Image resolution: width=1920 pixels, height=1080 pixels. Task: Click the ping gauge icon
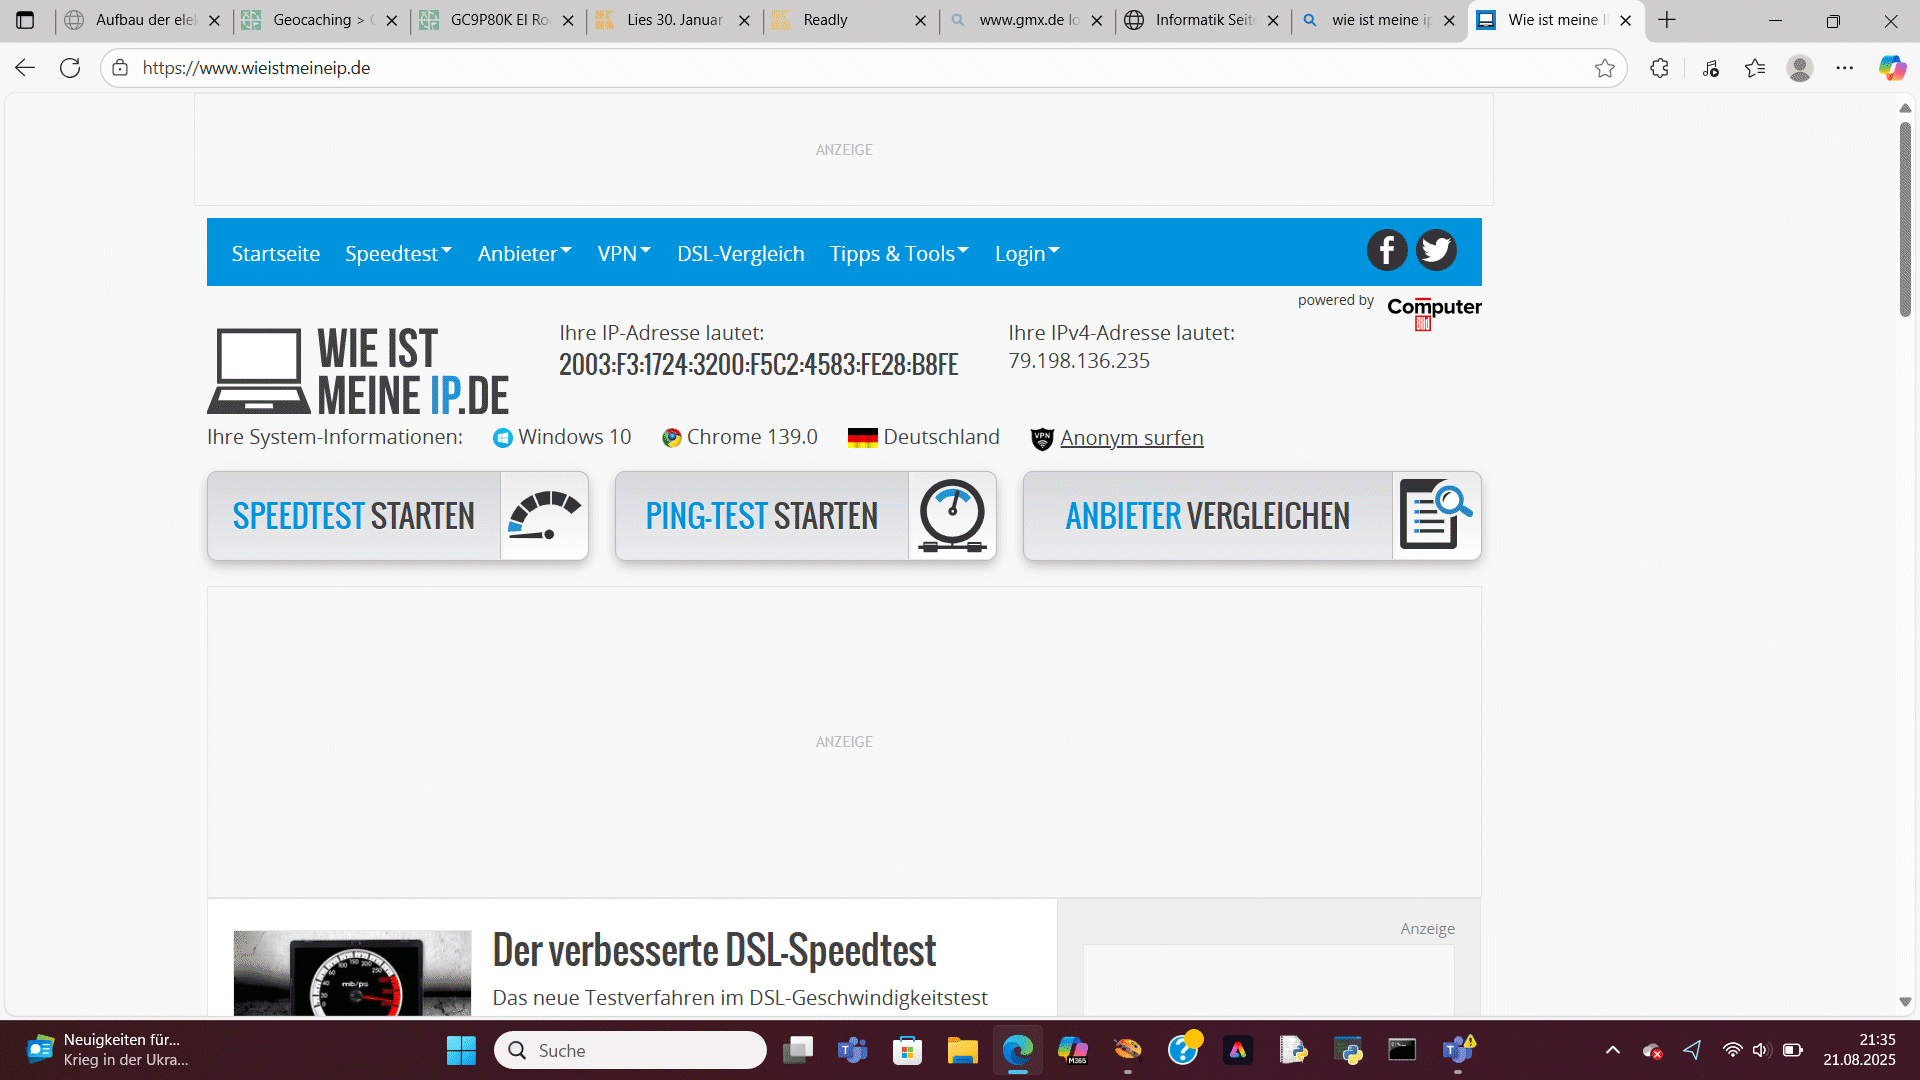952,516
